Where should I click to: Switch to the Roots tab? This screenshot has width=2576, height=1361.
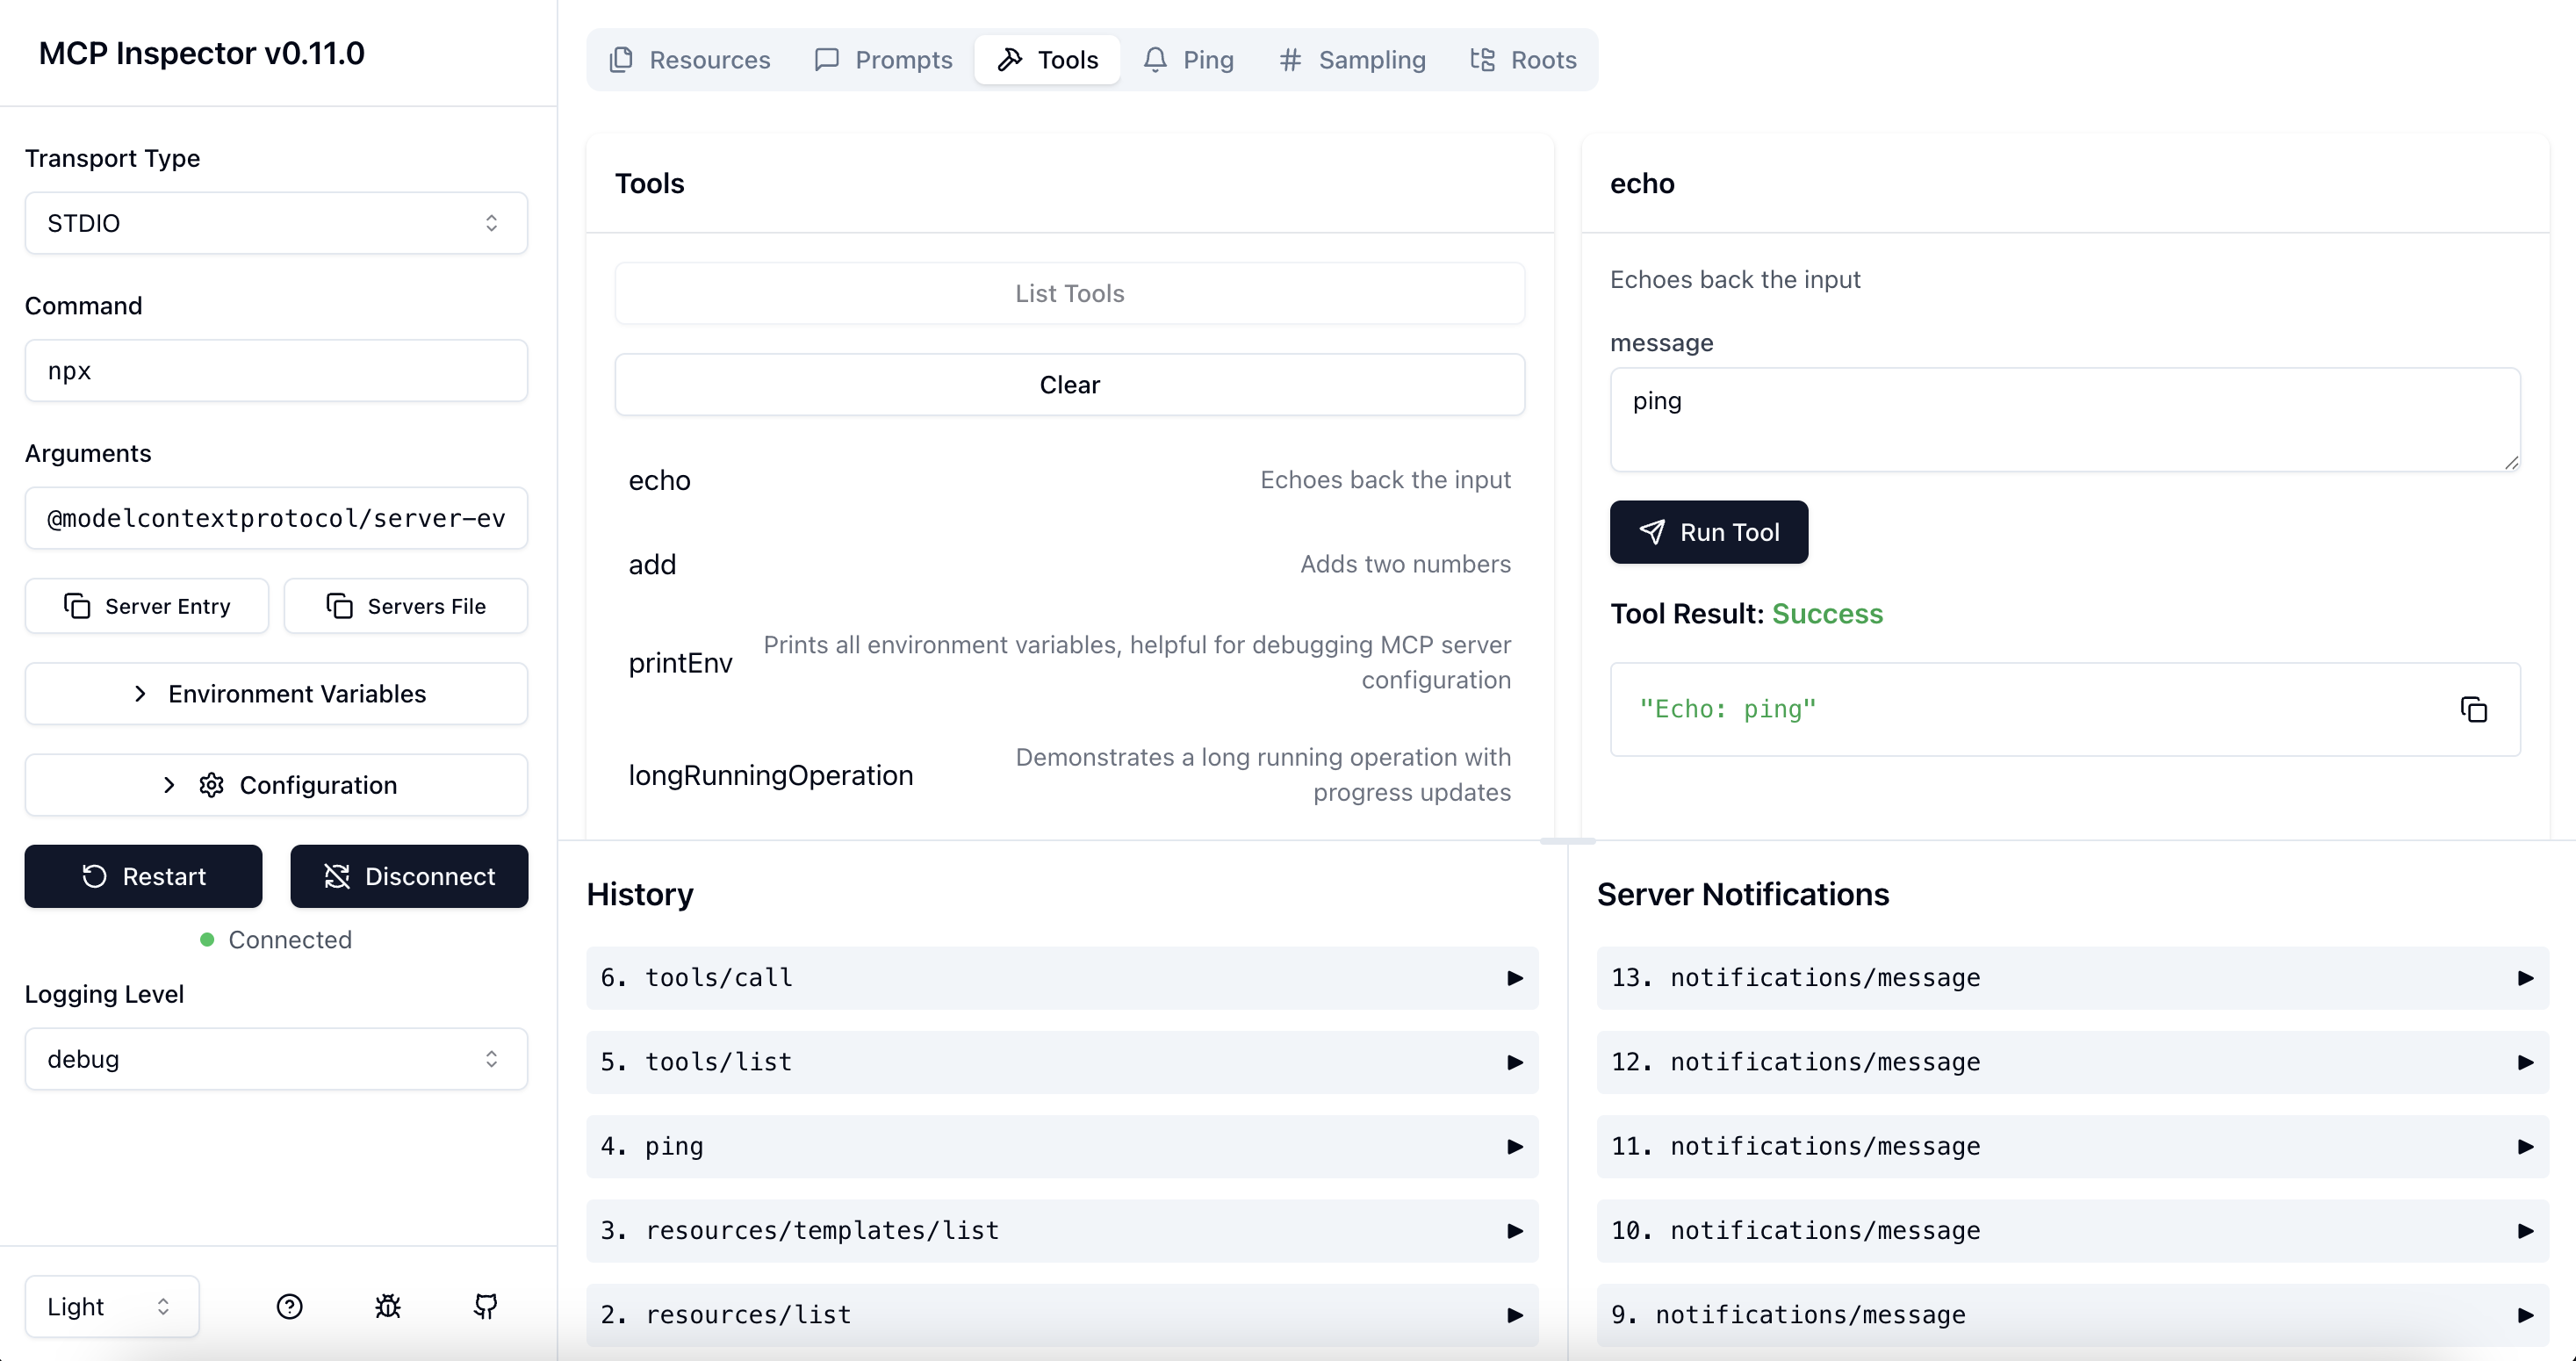(x=1522, y=59)
